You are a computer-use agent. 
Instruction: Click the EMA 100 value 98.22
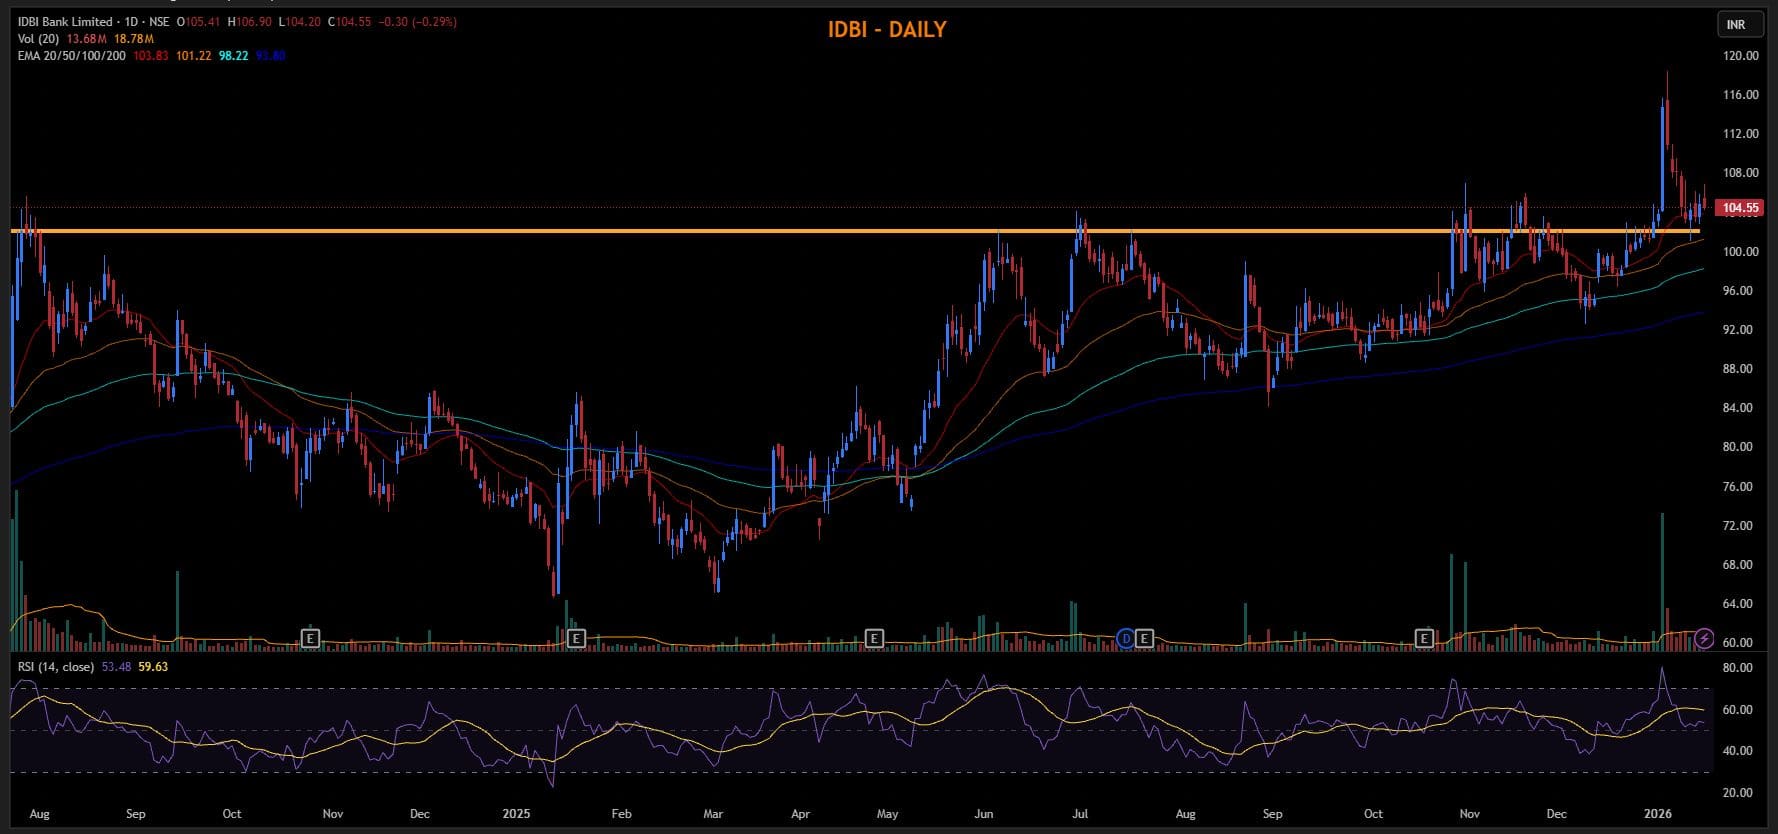click(x=234, y=56)
